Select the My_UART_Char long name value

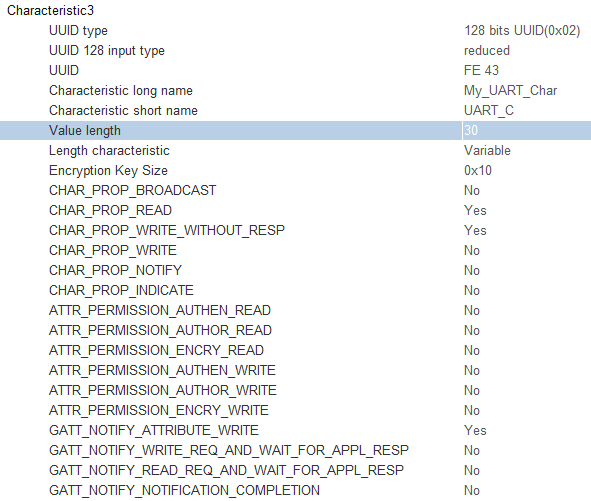(x=510, y=90)
